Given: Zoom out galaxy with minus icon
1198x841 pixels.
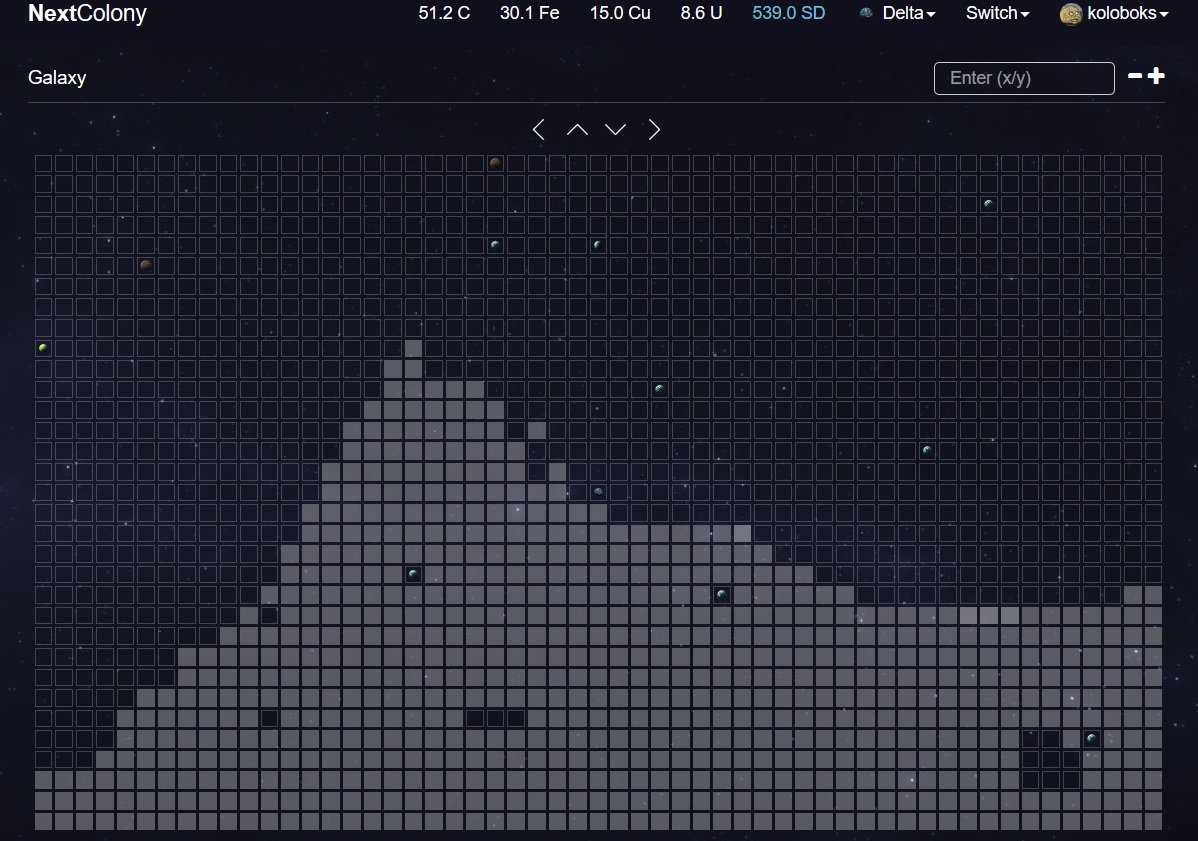Looking at the screenshot, I should [x=1135, y=76].
